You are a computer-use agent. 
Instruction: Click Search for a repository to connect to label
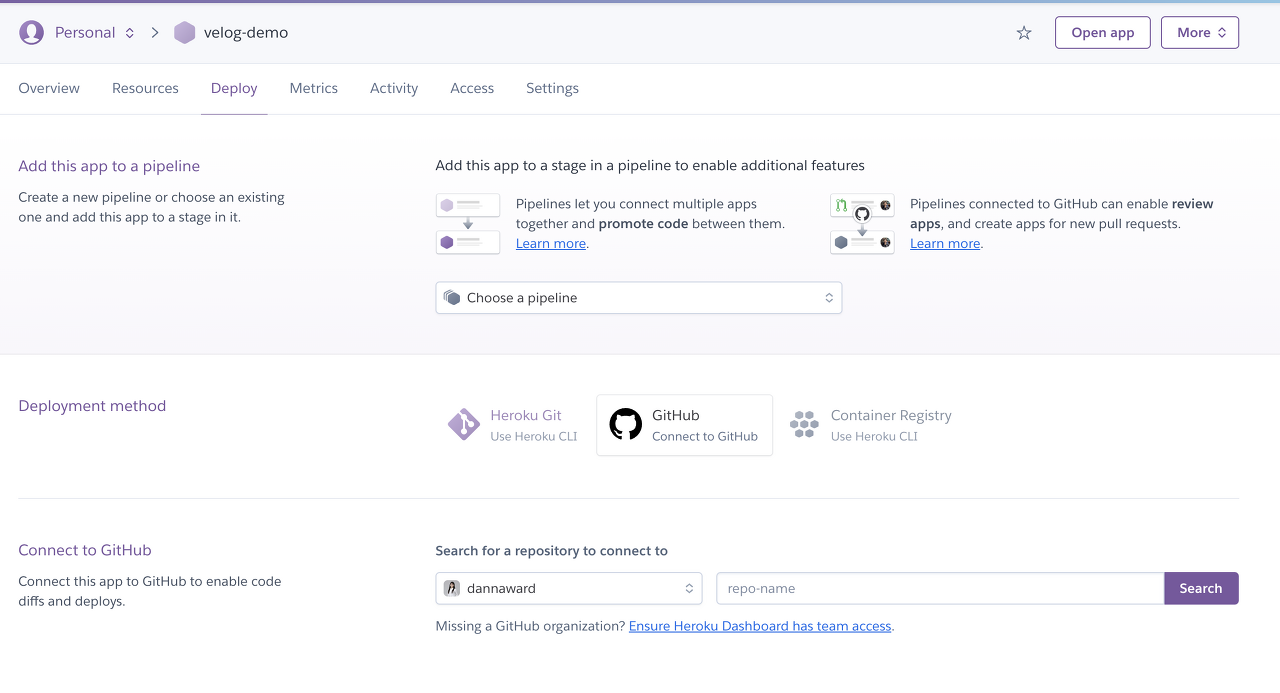click(x=552, y=551)
